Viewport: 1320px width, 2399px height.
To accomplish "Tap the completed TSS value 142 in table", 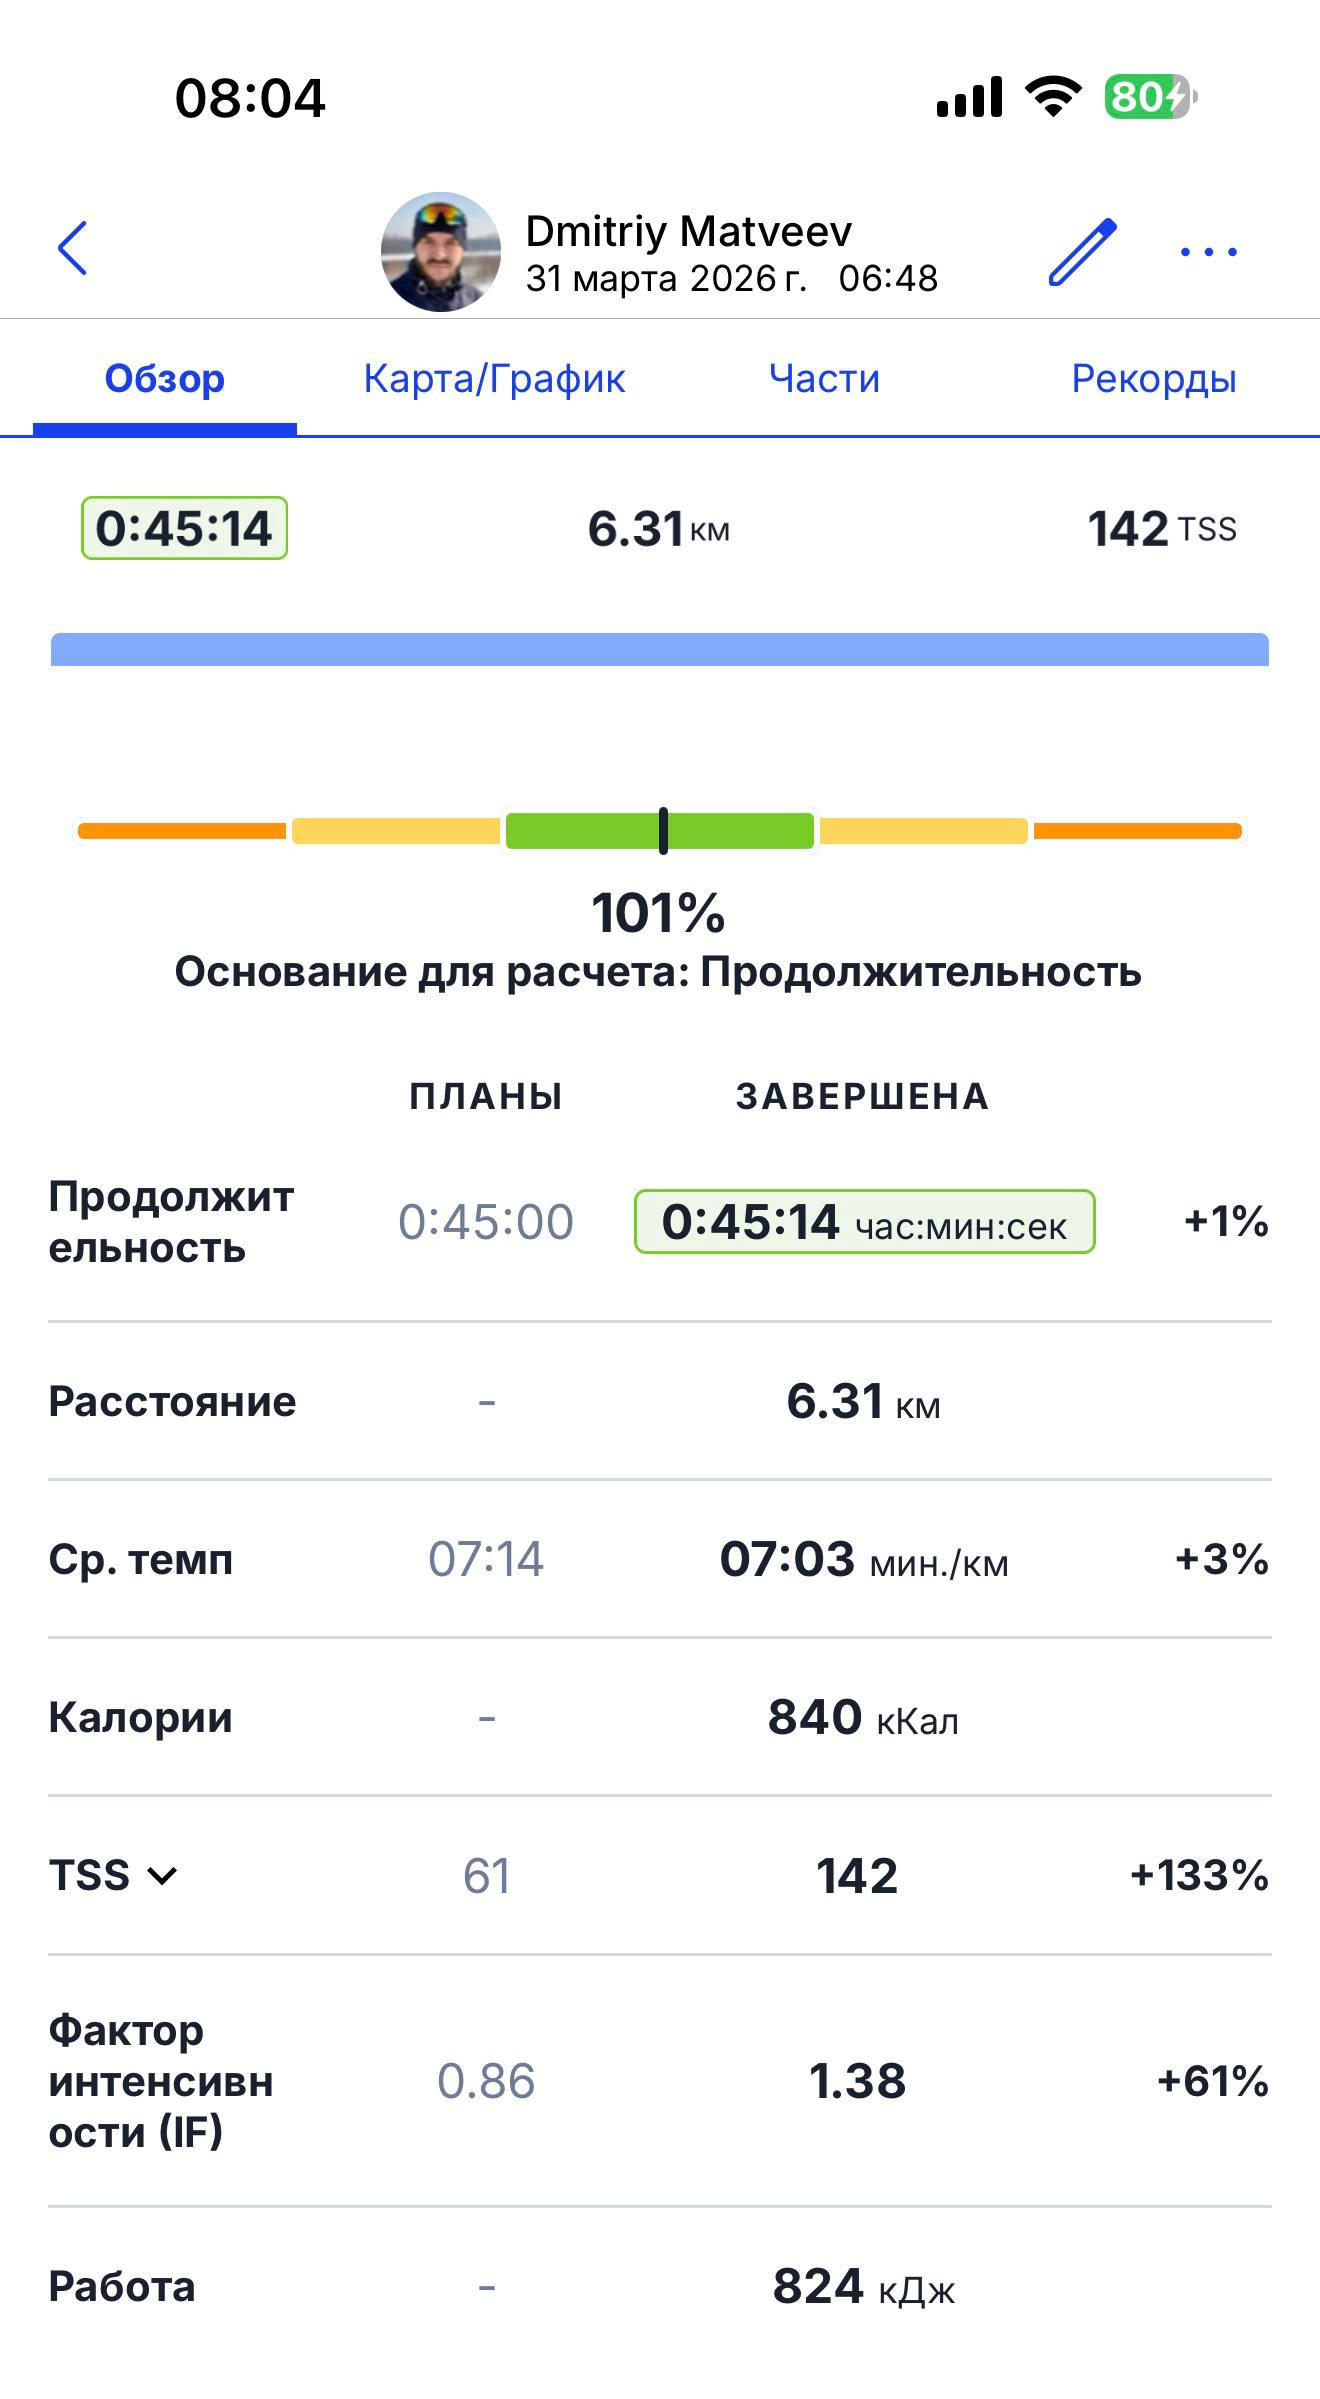I will click(x=857, y=1875).
